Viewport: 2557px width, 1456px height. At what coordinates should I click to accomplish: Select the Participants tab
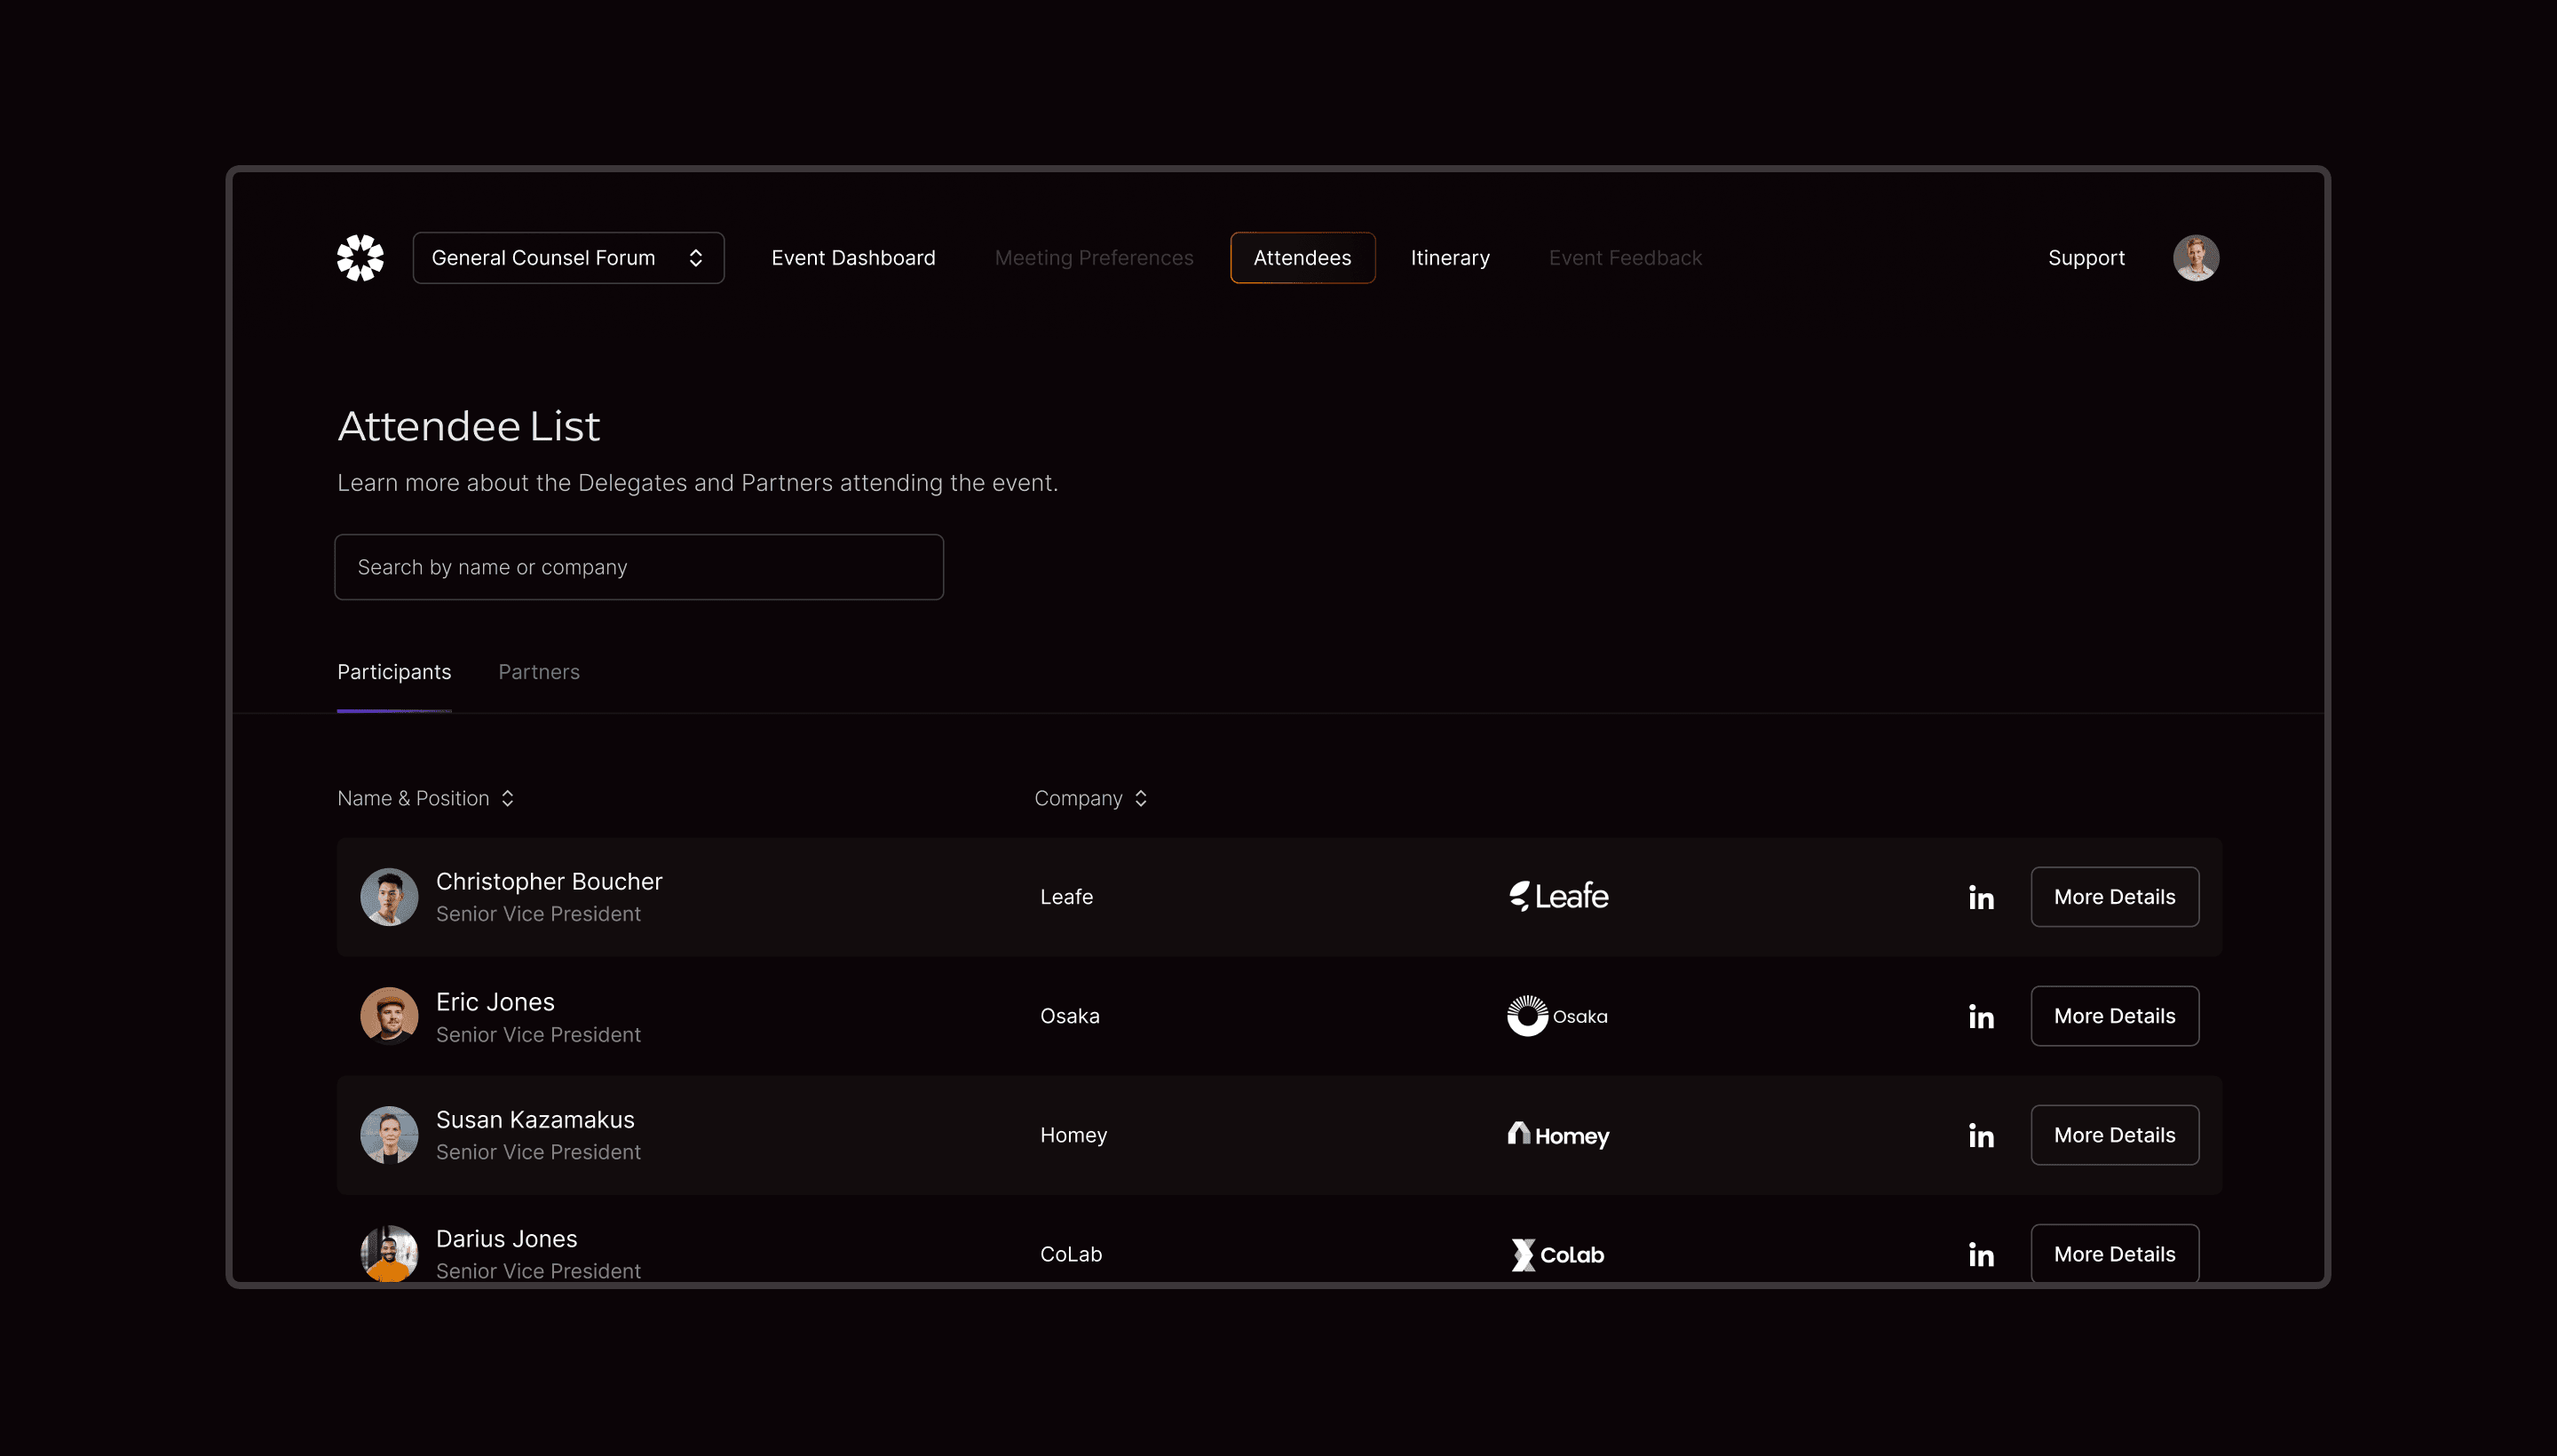(x=394, y=672)
